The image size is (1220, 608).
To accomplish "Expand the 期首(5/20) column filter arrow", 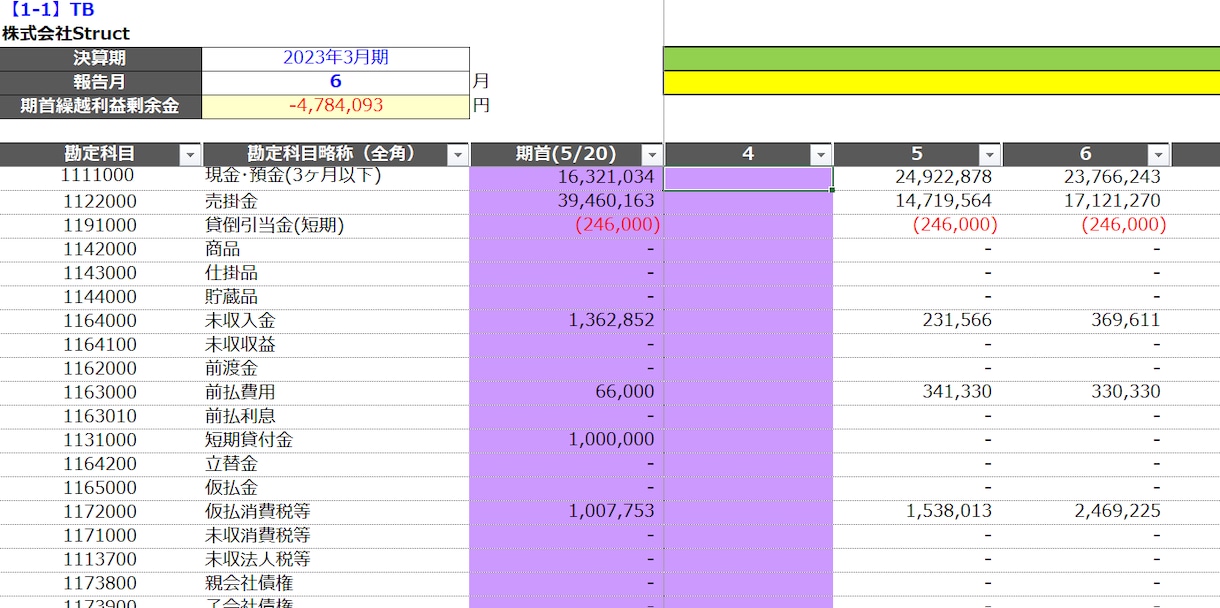I will pos(652,155).
